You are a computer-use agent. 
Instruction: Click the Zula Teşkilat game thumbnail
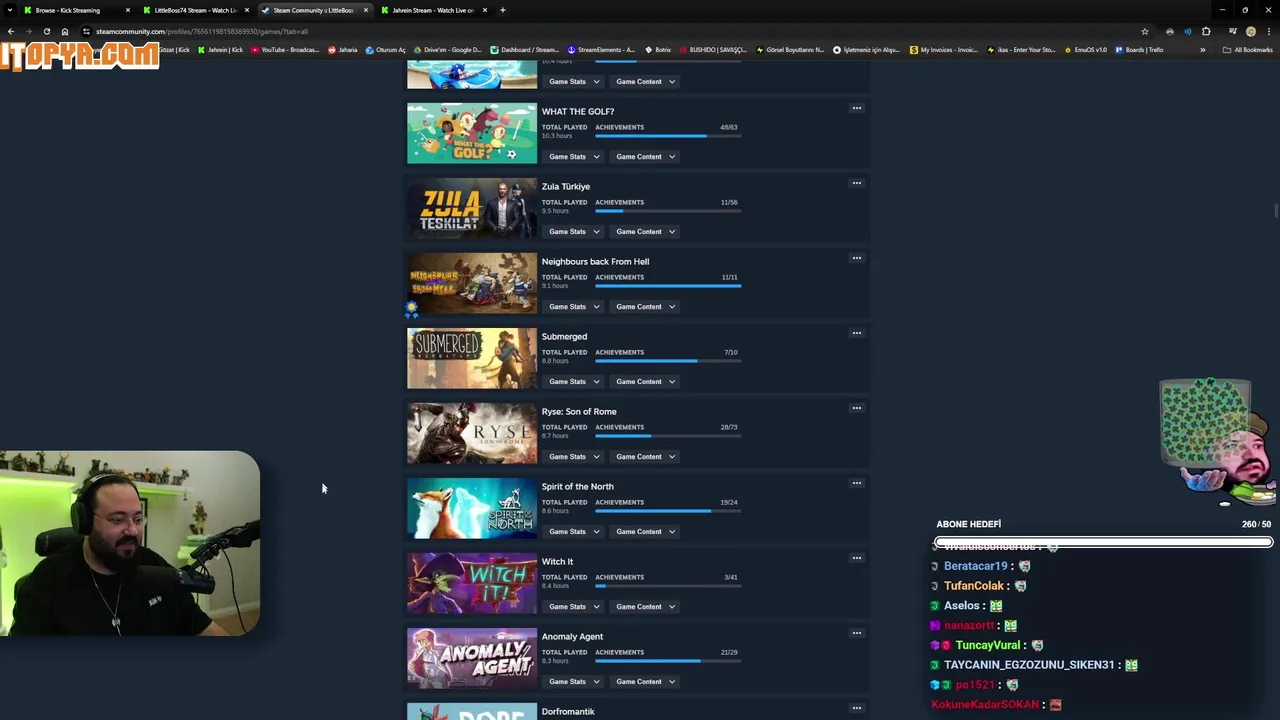[x=472, y=208]
